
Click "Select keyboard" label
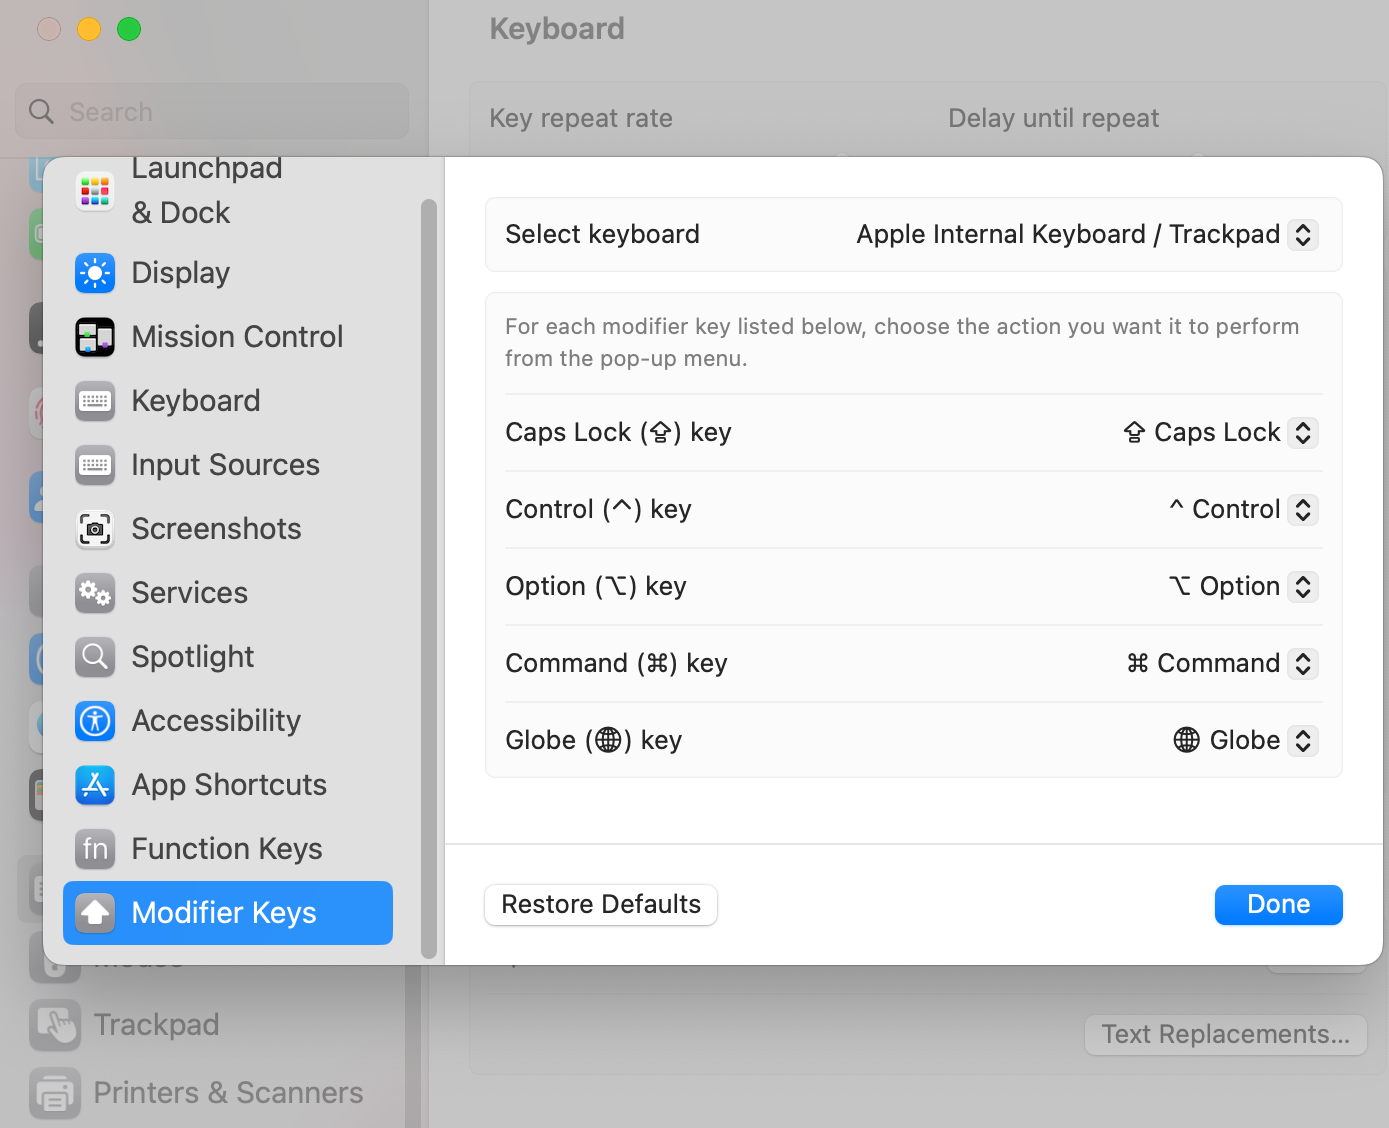pos(602,235)
